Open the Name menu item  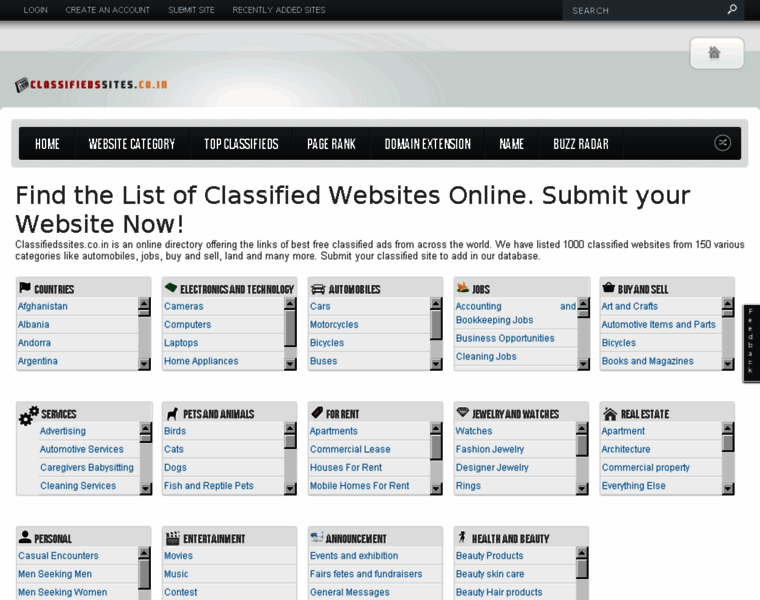[511, 143]
